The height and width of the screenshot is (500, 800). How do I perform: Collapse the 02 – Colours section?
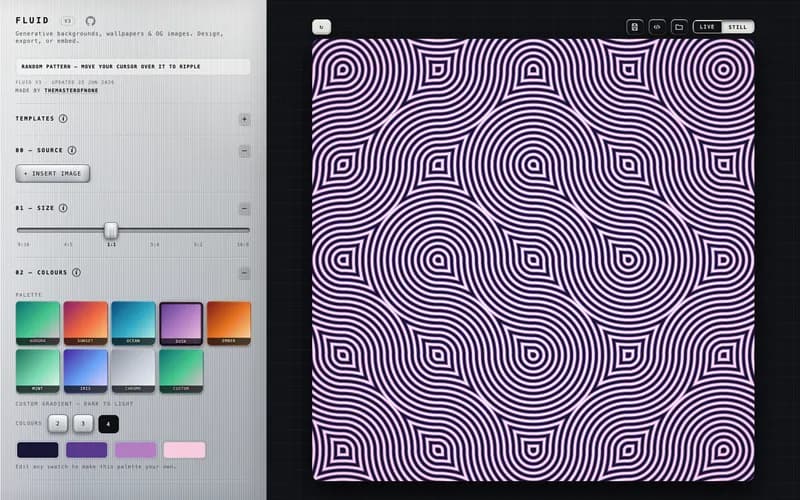244,273
